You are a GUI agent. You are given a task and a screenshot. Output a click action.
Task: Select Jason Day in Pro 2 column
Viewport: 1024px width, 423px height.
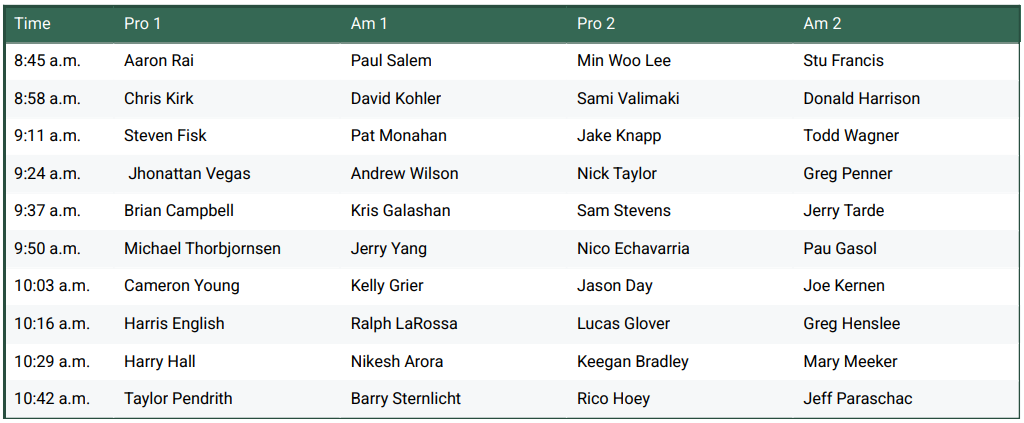(x=614, y=285)
